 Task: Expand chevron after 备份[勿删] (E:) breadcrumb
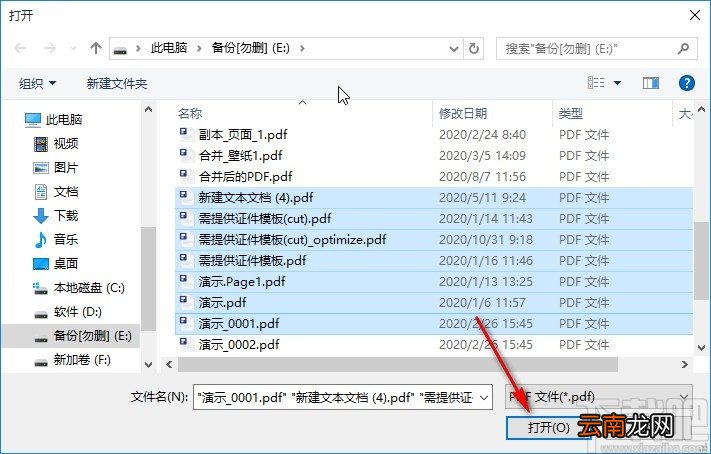pos(302,48)
